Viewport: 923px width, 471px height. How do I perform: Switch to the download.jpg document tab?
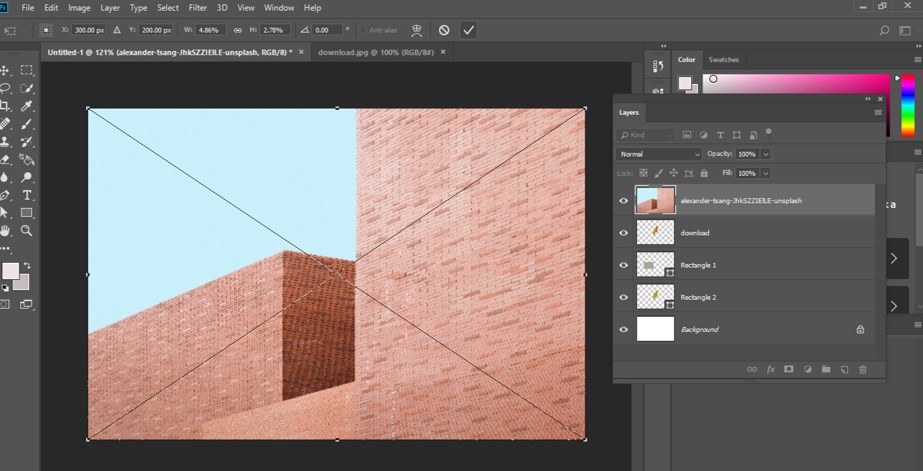pos(376,52)
